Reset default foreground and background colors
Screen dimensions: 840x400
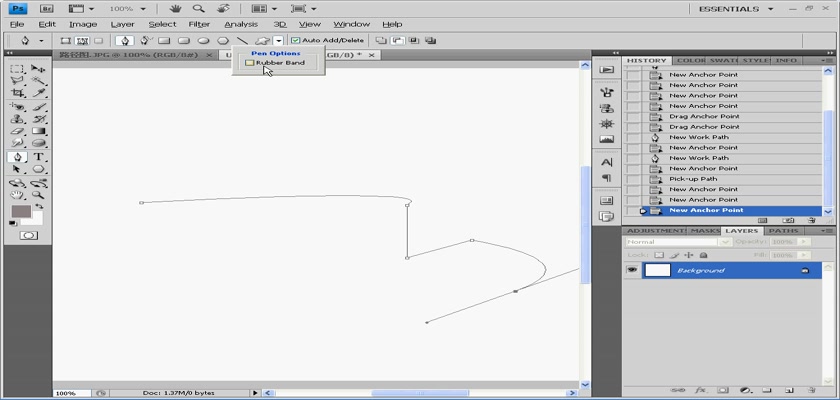tap(13, 223)
